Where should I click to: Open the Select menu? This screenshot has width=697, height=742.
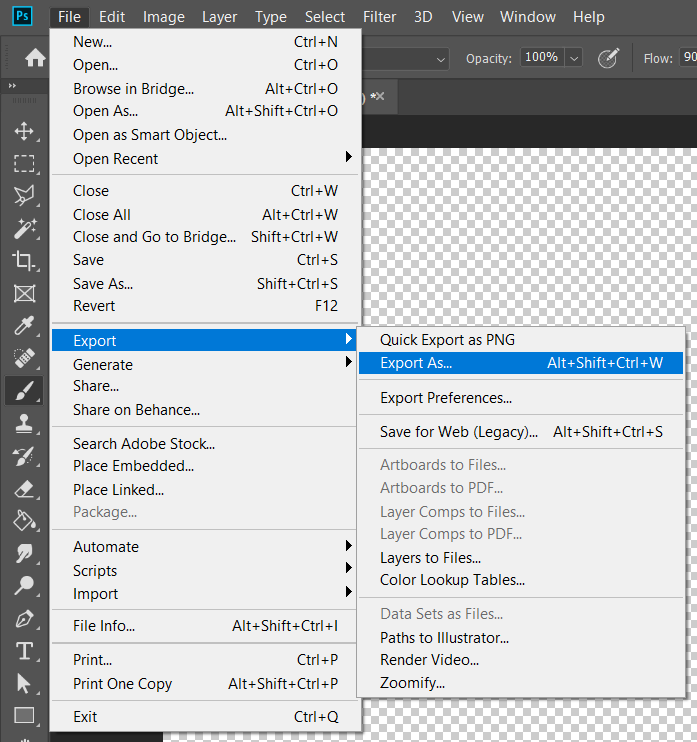click(x=325, y=17)
